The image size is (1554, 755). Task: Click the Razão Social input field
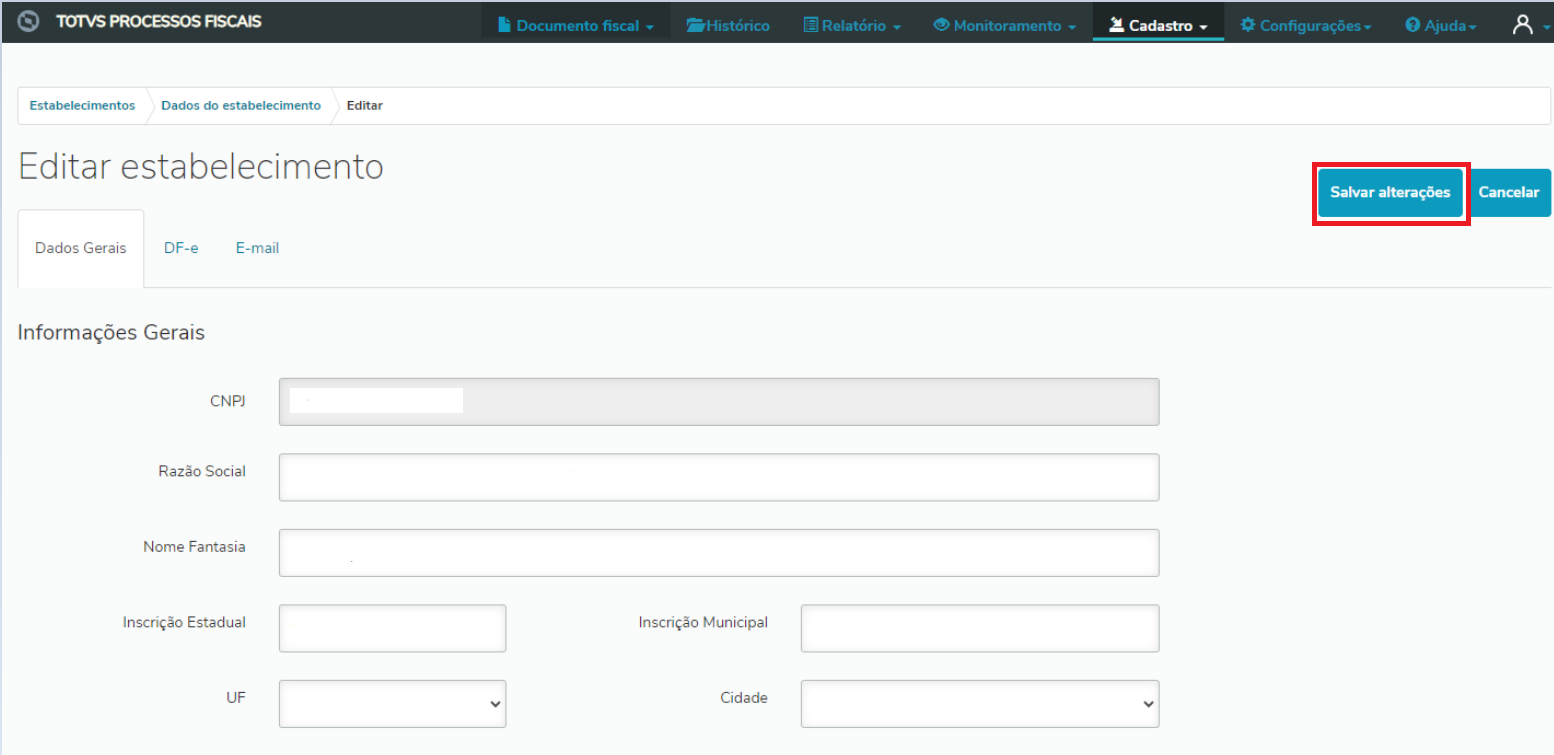click(719, 477)
